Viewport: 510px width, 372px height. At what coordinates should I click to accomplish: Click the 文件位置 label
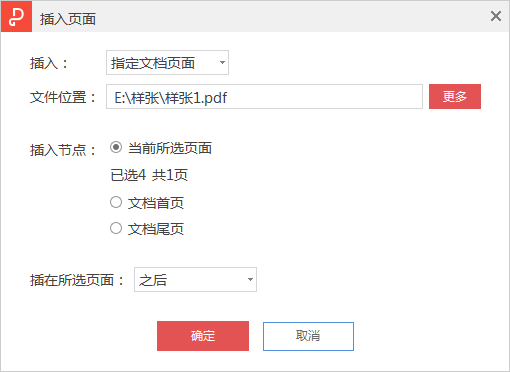coord(63,98)
